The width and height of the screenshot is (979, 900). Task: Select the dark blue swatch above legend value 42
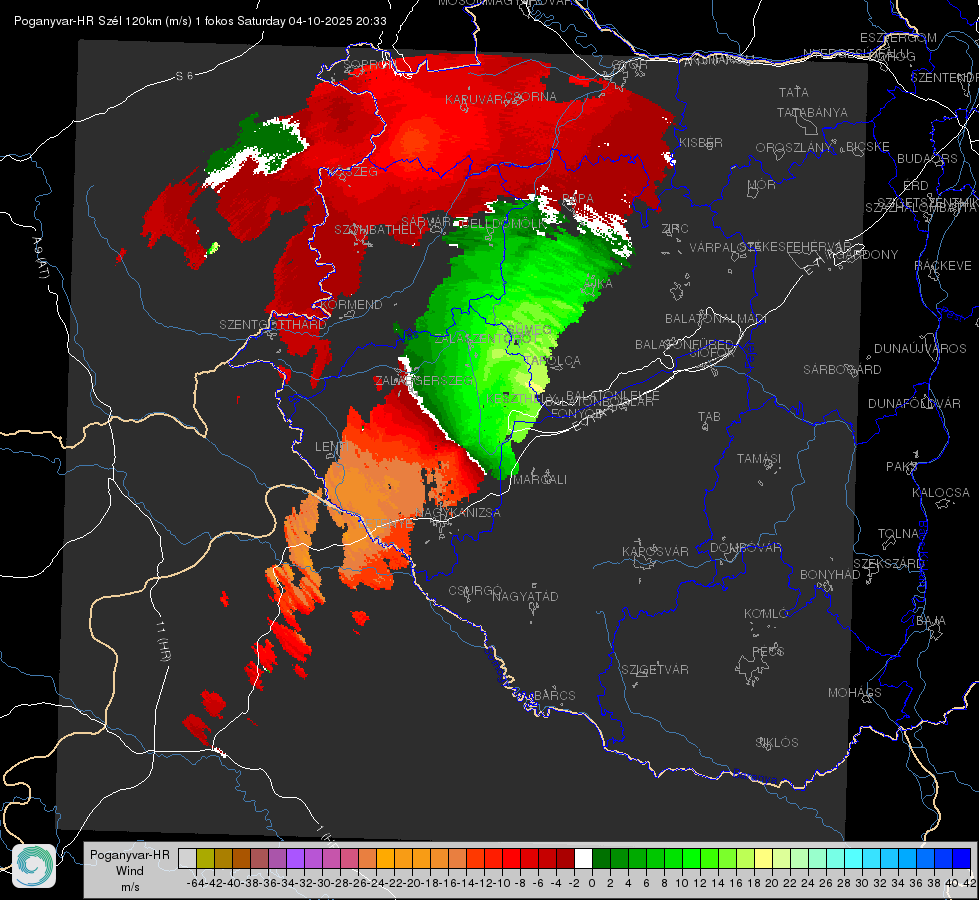coord(962,858)
